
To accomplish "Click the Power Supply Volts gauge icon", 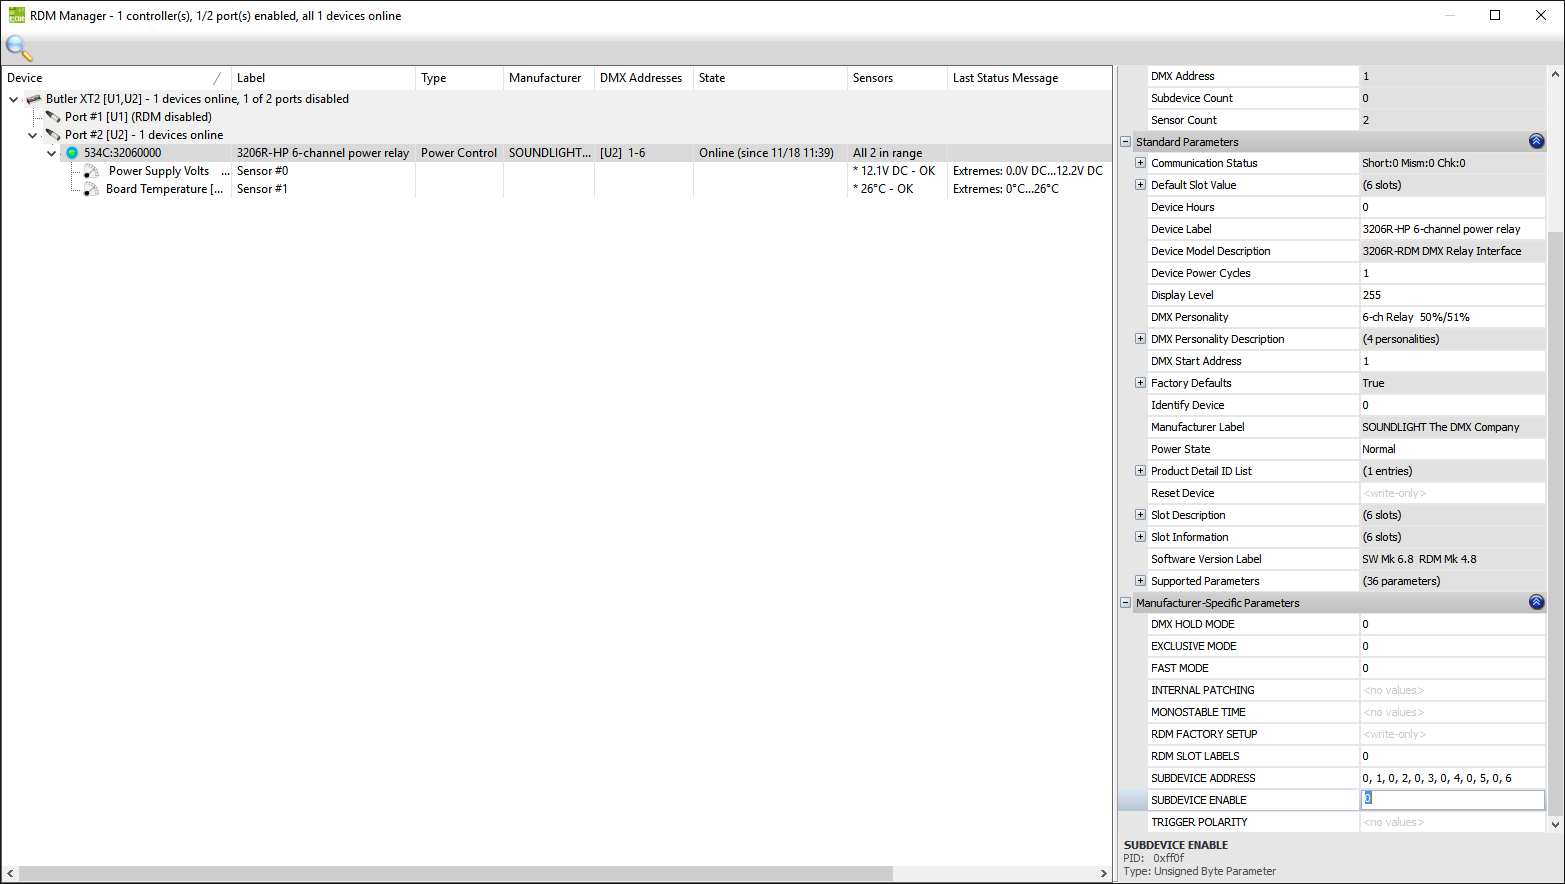I will pyautogui.click(x=91, y=171).
